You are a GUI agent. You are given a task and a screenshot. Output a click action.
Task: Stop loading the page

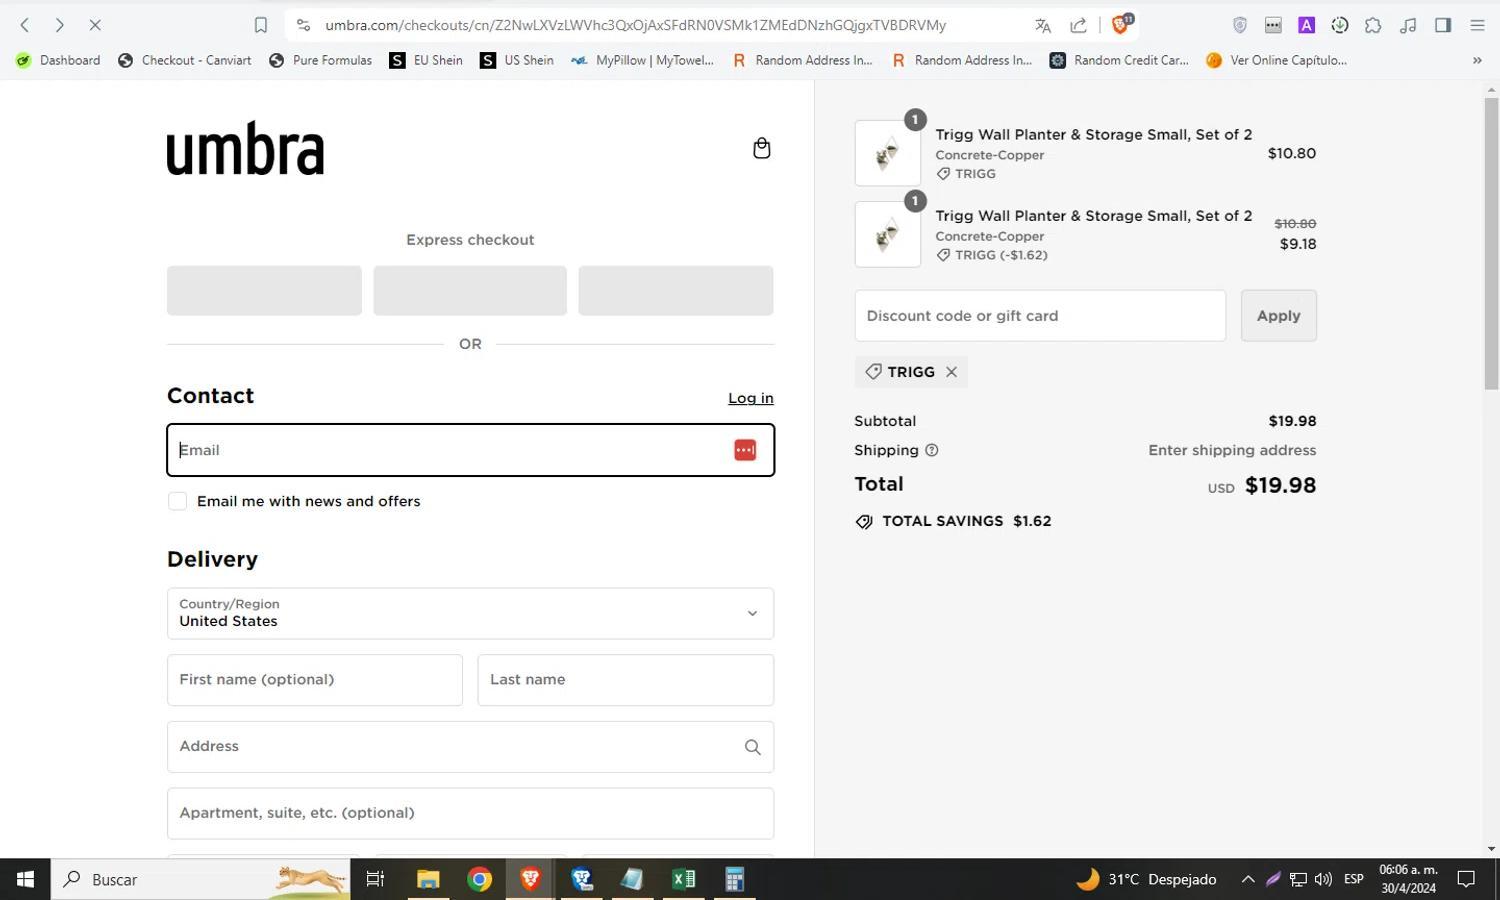coord(95,25)
